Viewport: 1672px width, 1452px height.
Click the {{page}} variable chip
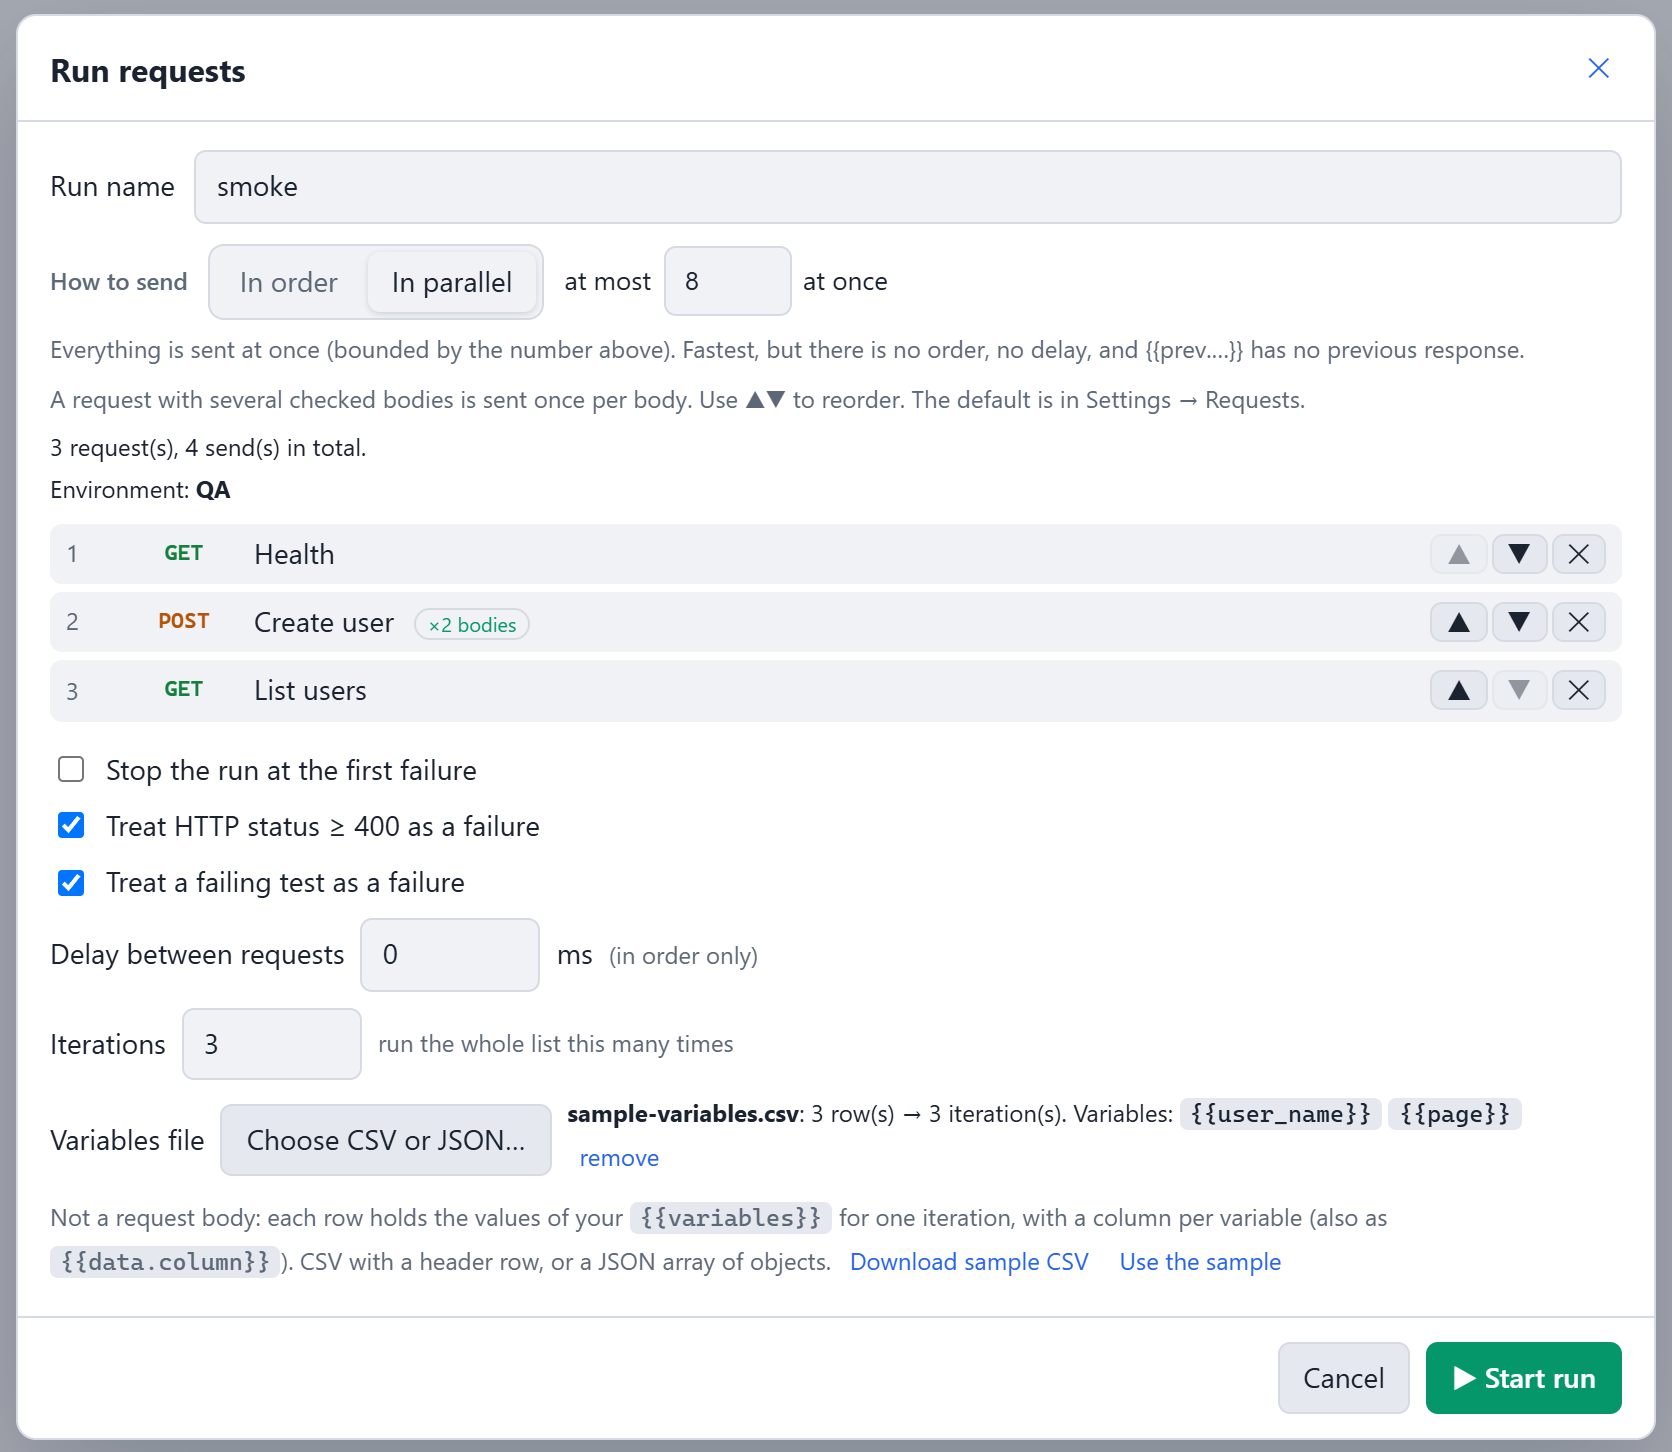pos(1455,1114)
